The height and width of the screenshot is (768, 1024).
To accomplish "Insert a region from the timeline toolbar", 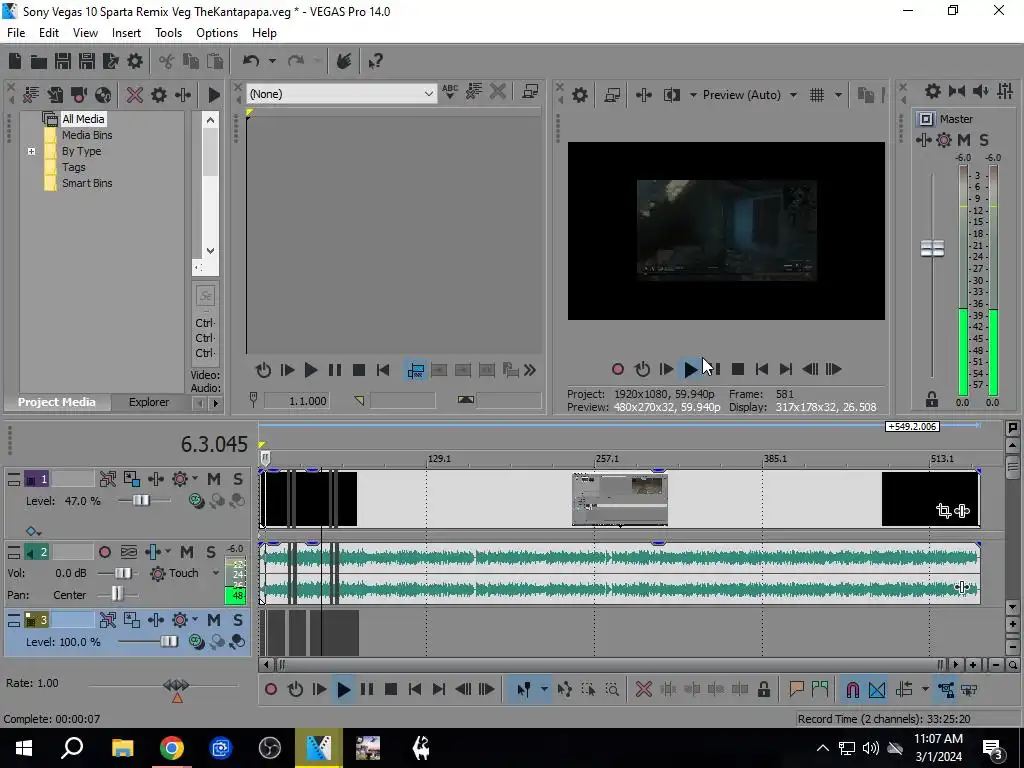I will [x=820, y=689].
